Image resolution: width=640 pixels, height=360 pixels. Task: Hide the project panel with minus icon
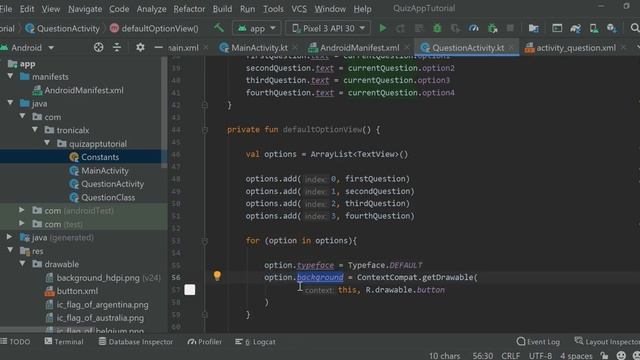click(x=158, y=47)
